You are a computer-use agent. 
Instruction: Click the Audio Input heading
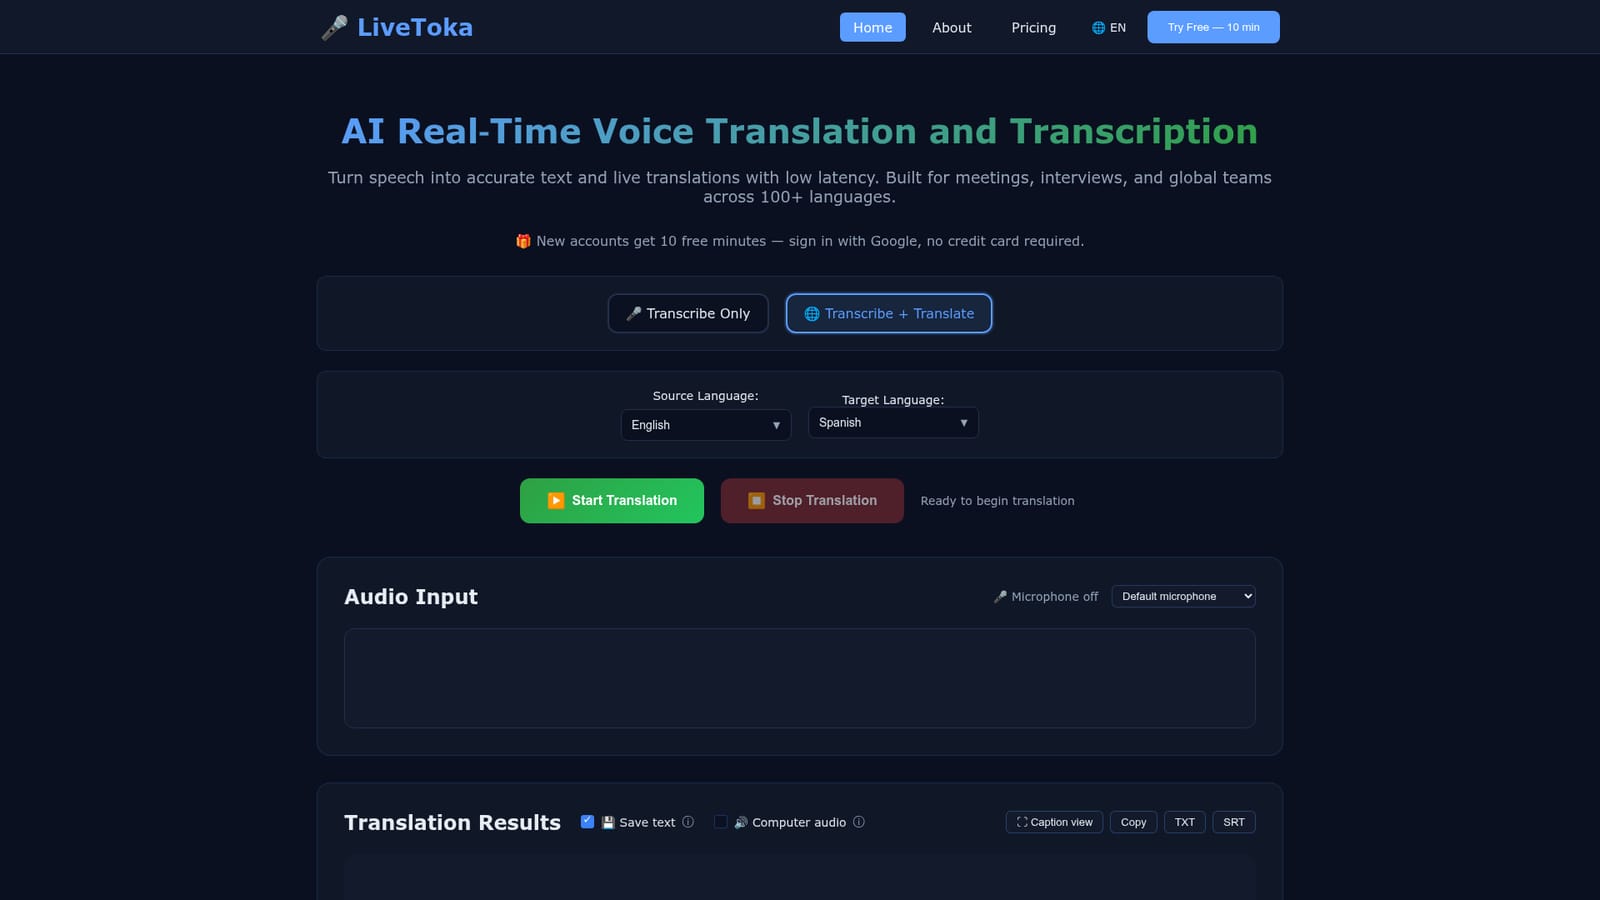click(411, 597)
